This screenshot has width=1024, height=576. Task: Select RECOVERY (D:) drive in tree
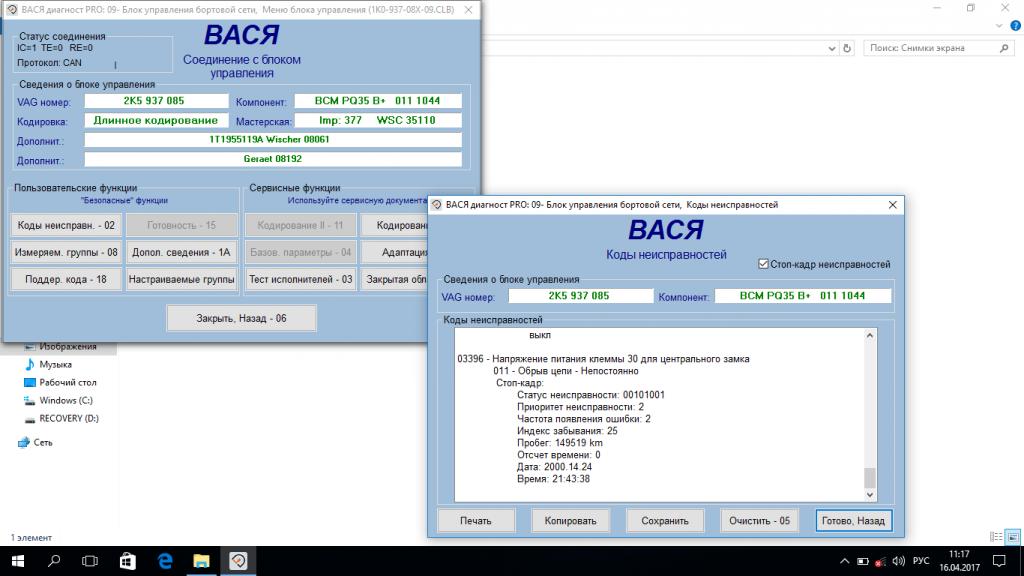coord(69,418)
